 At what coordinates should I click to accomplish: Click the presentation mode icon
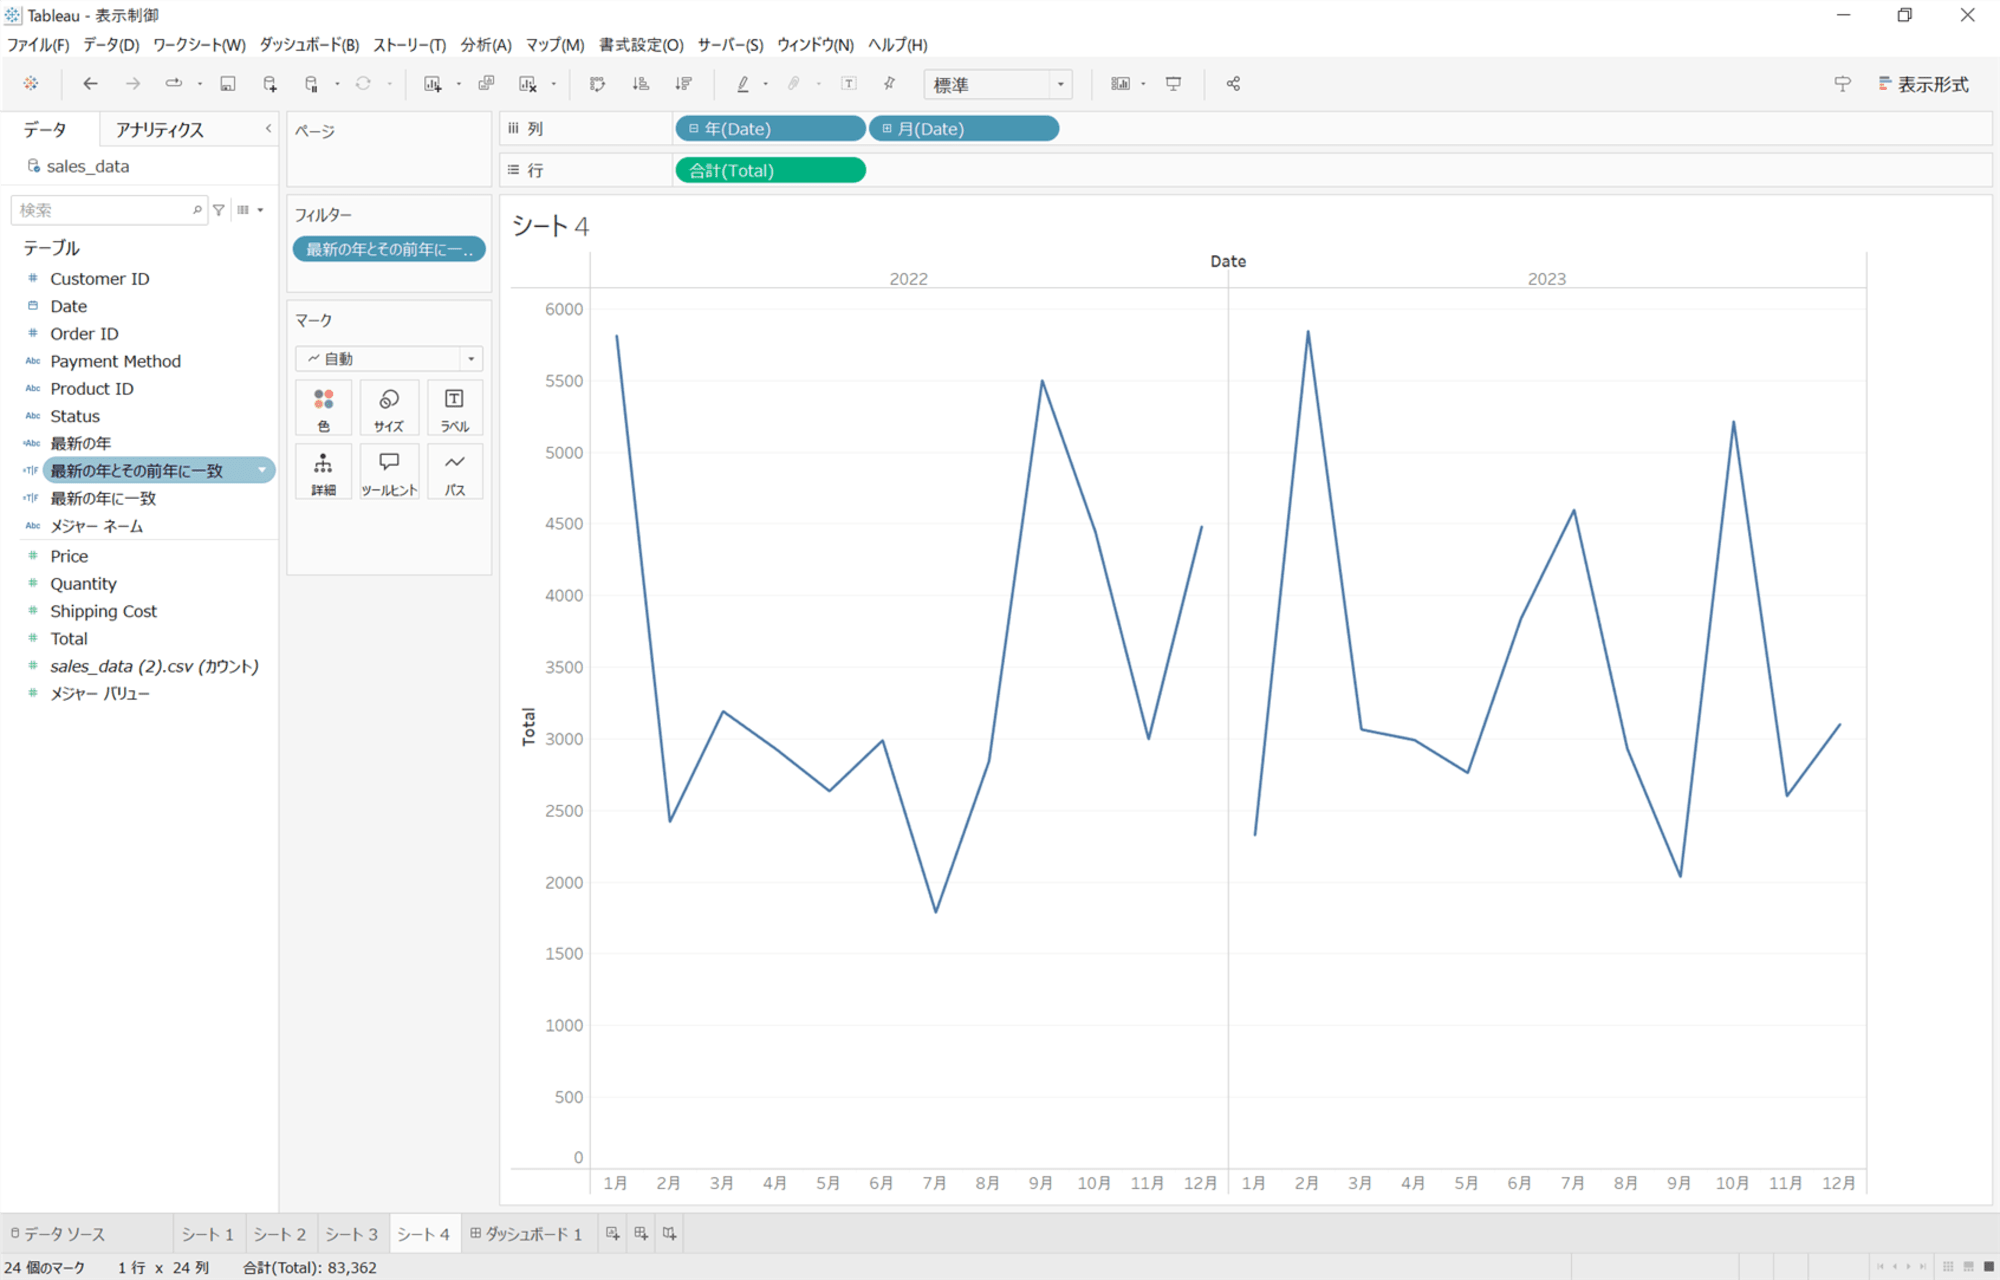[x=1174, y=84]
